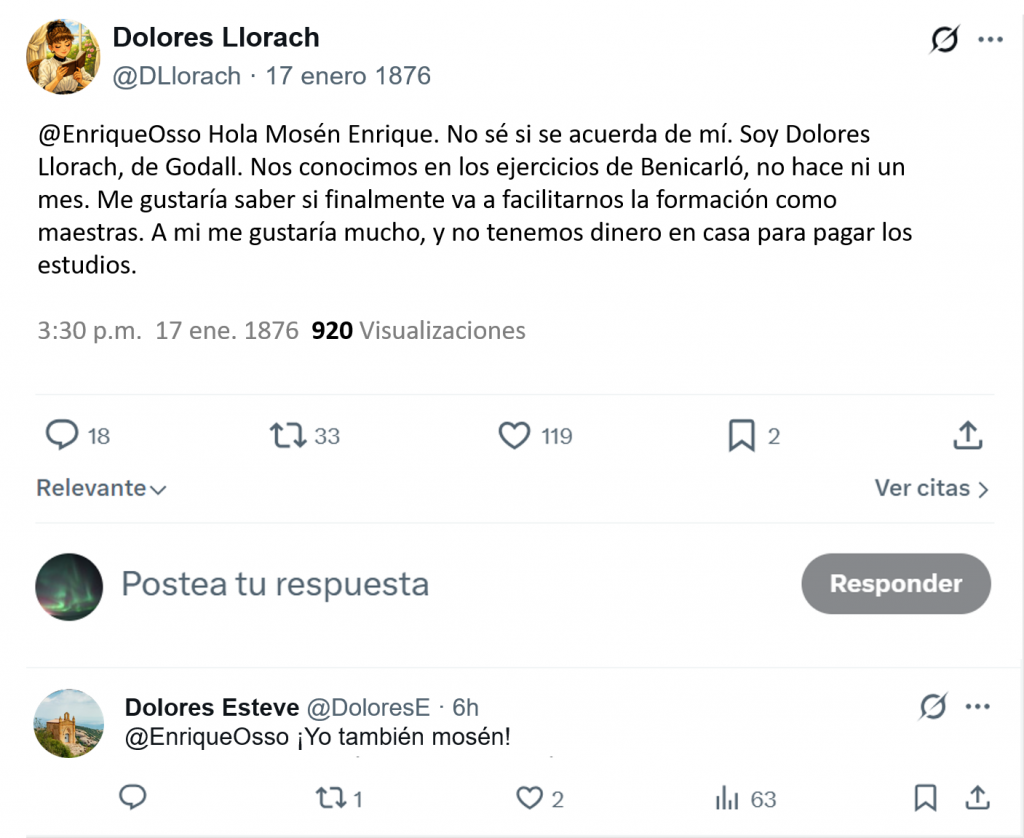Share the main post via upload icon
1024x838 pixels.
(x=967, y=436)
